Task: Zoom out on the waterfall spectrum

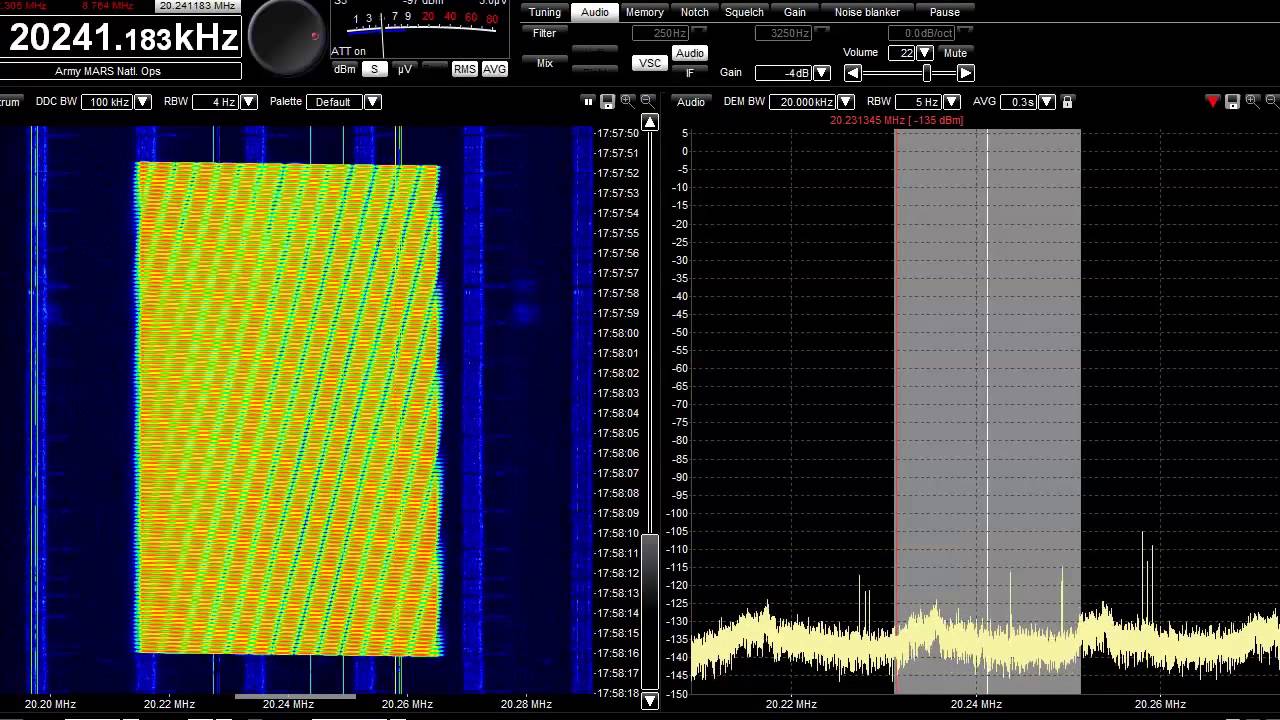Action: click(647, 101)
